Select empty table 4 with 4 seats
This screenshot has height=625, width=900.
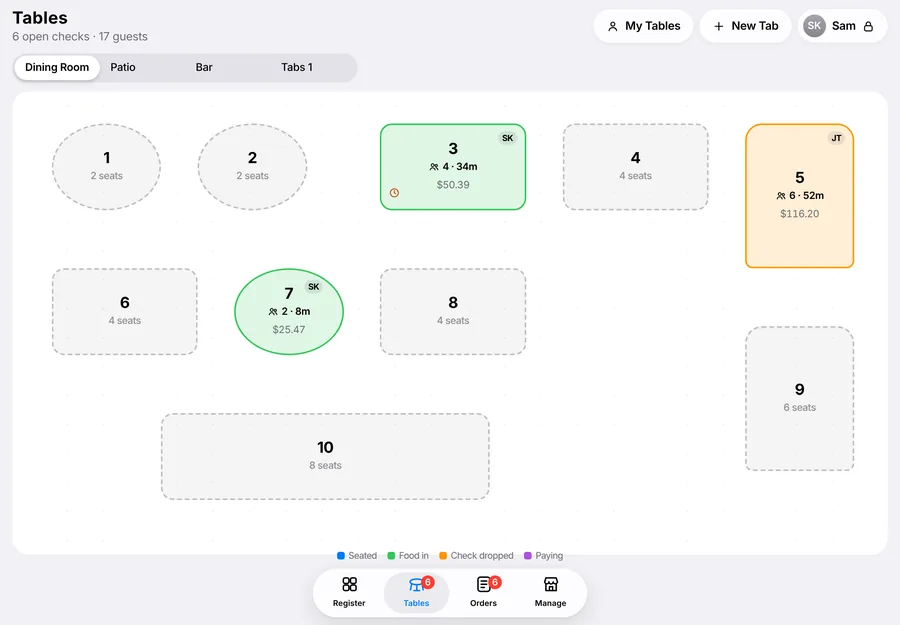[x=635, y=167]
